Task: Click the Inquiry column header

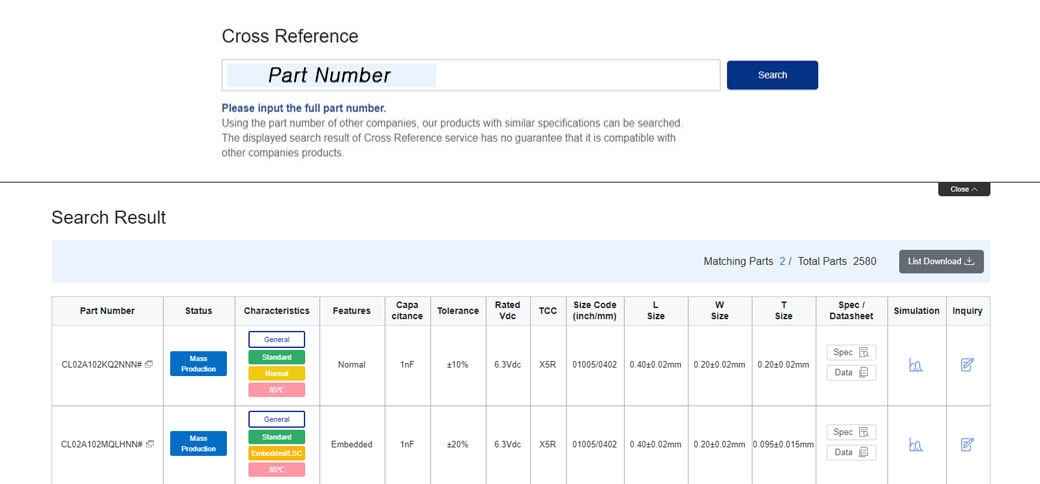Action: pyautogui.click(x=967, y=311)
